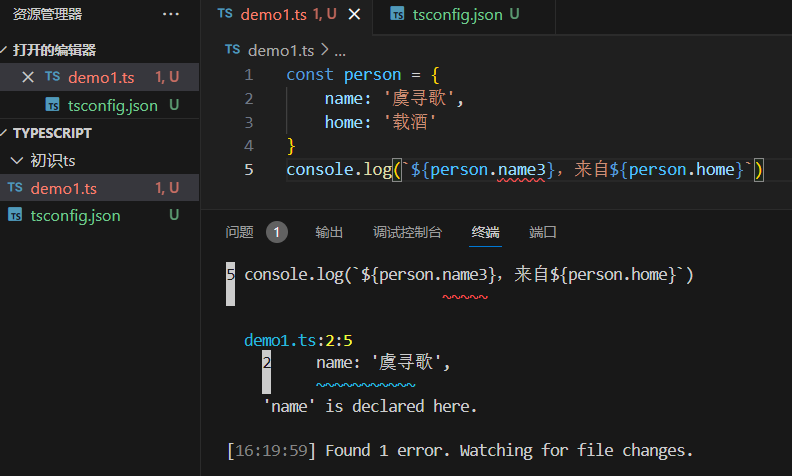Click person.home expression in editor line 5
This screenshot has width=792, height=476.
coord(682,169)
